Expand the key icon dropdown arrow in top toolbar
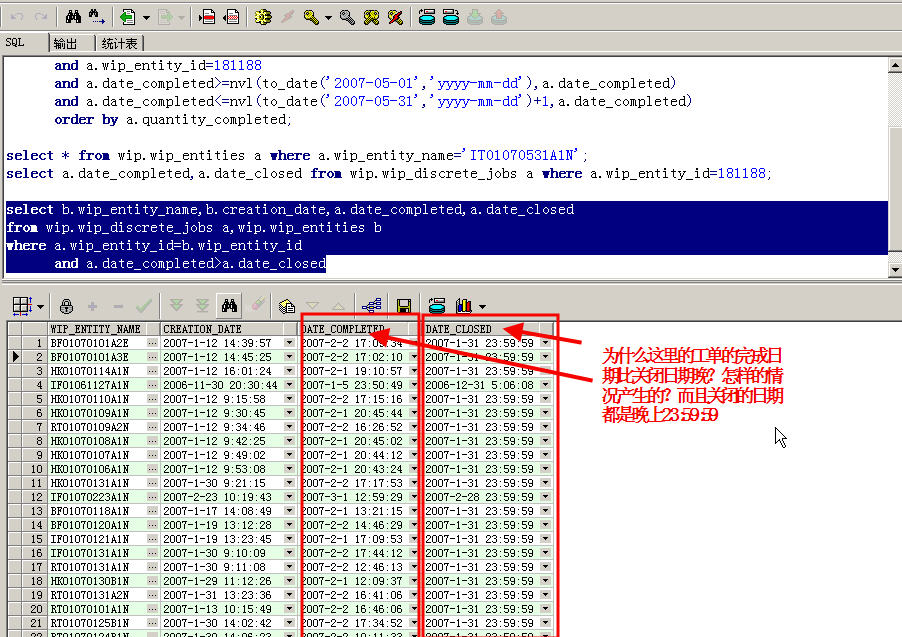 [327, 17]
